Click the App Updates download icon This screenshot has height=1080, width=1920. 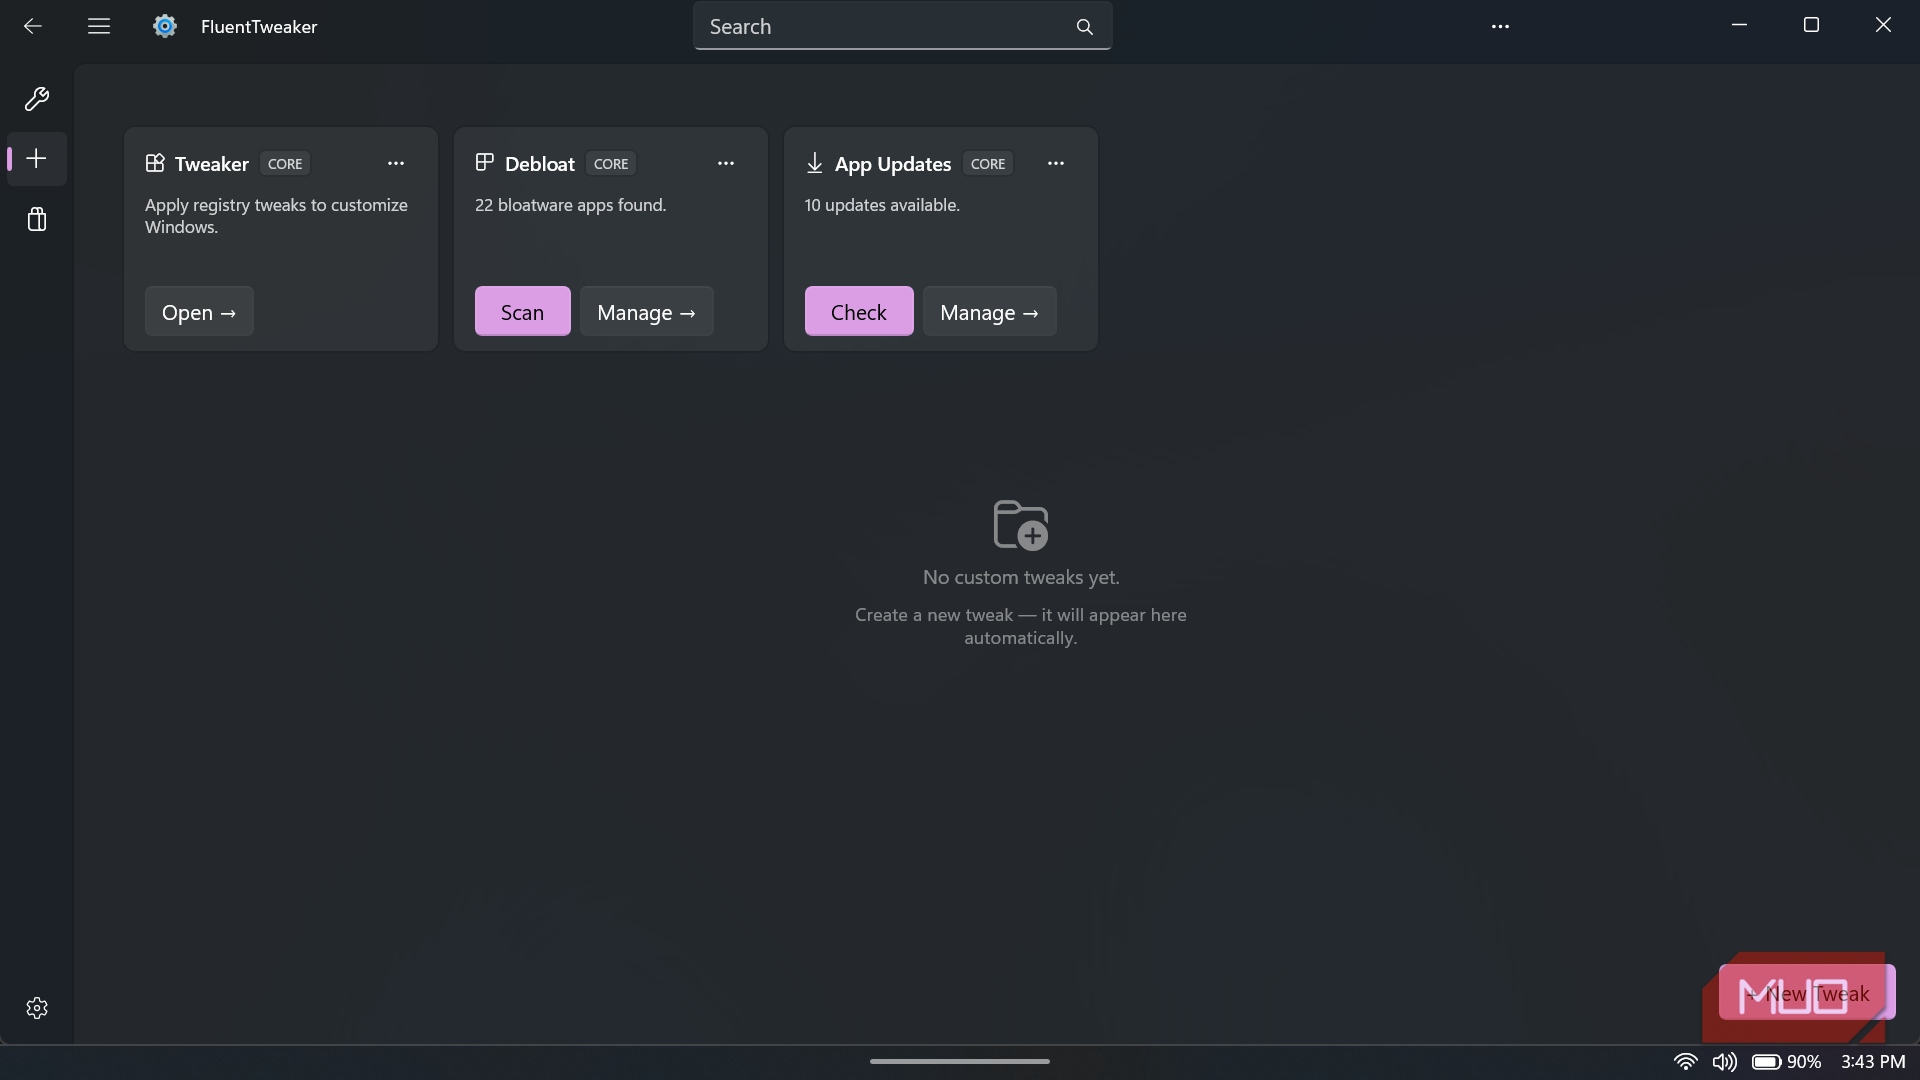click(x=815, y=163)
